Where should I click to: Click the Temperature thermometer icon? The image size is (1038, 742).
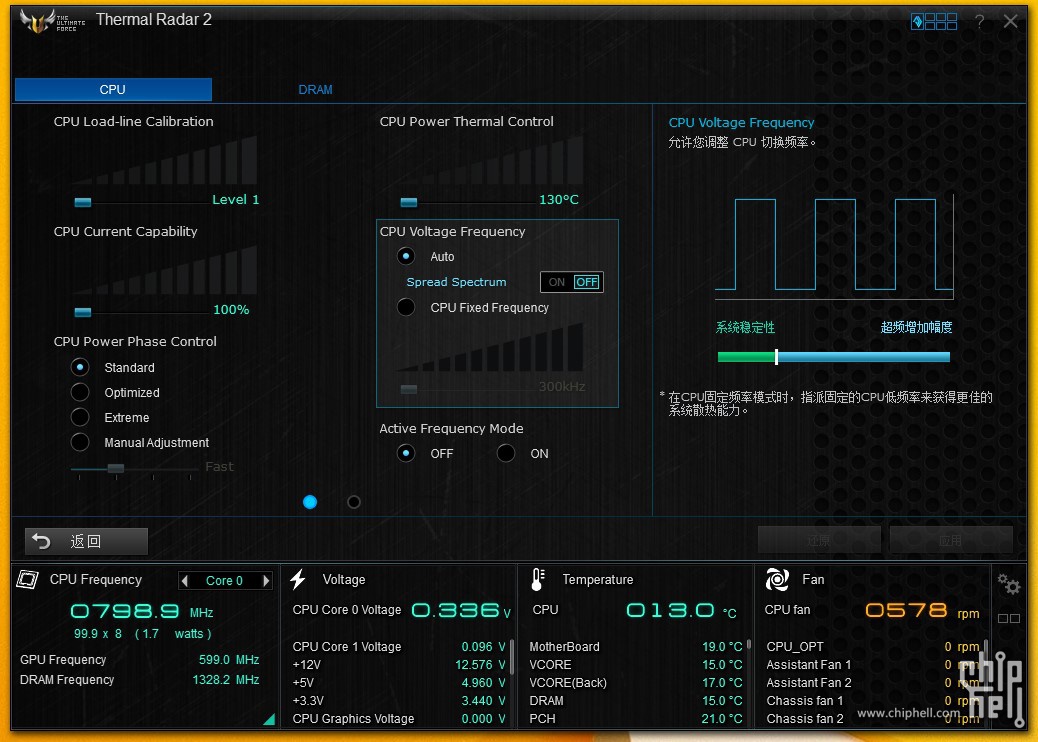click(x=538, y=579)
